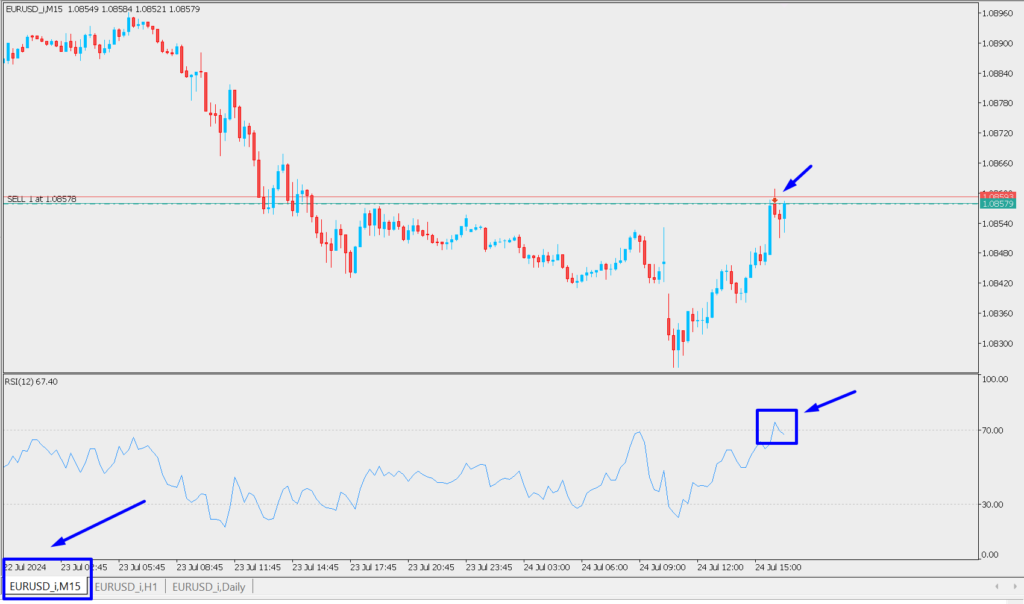Select the blue arrow pointing at the RSI rectangle
Viewport: 1024px width, 604px height.
[832, 400]
